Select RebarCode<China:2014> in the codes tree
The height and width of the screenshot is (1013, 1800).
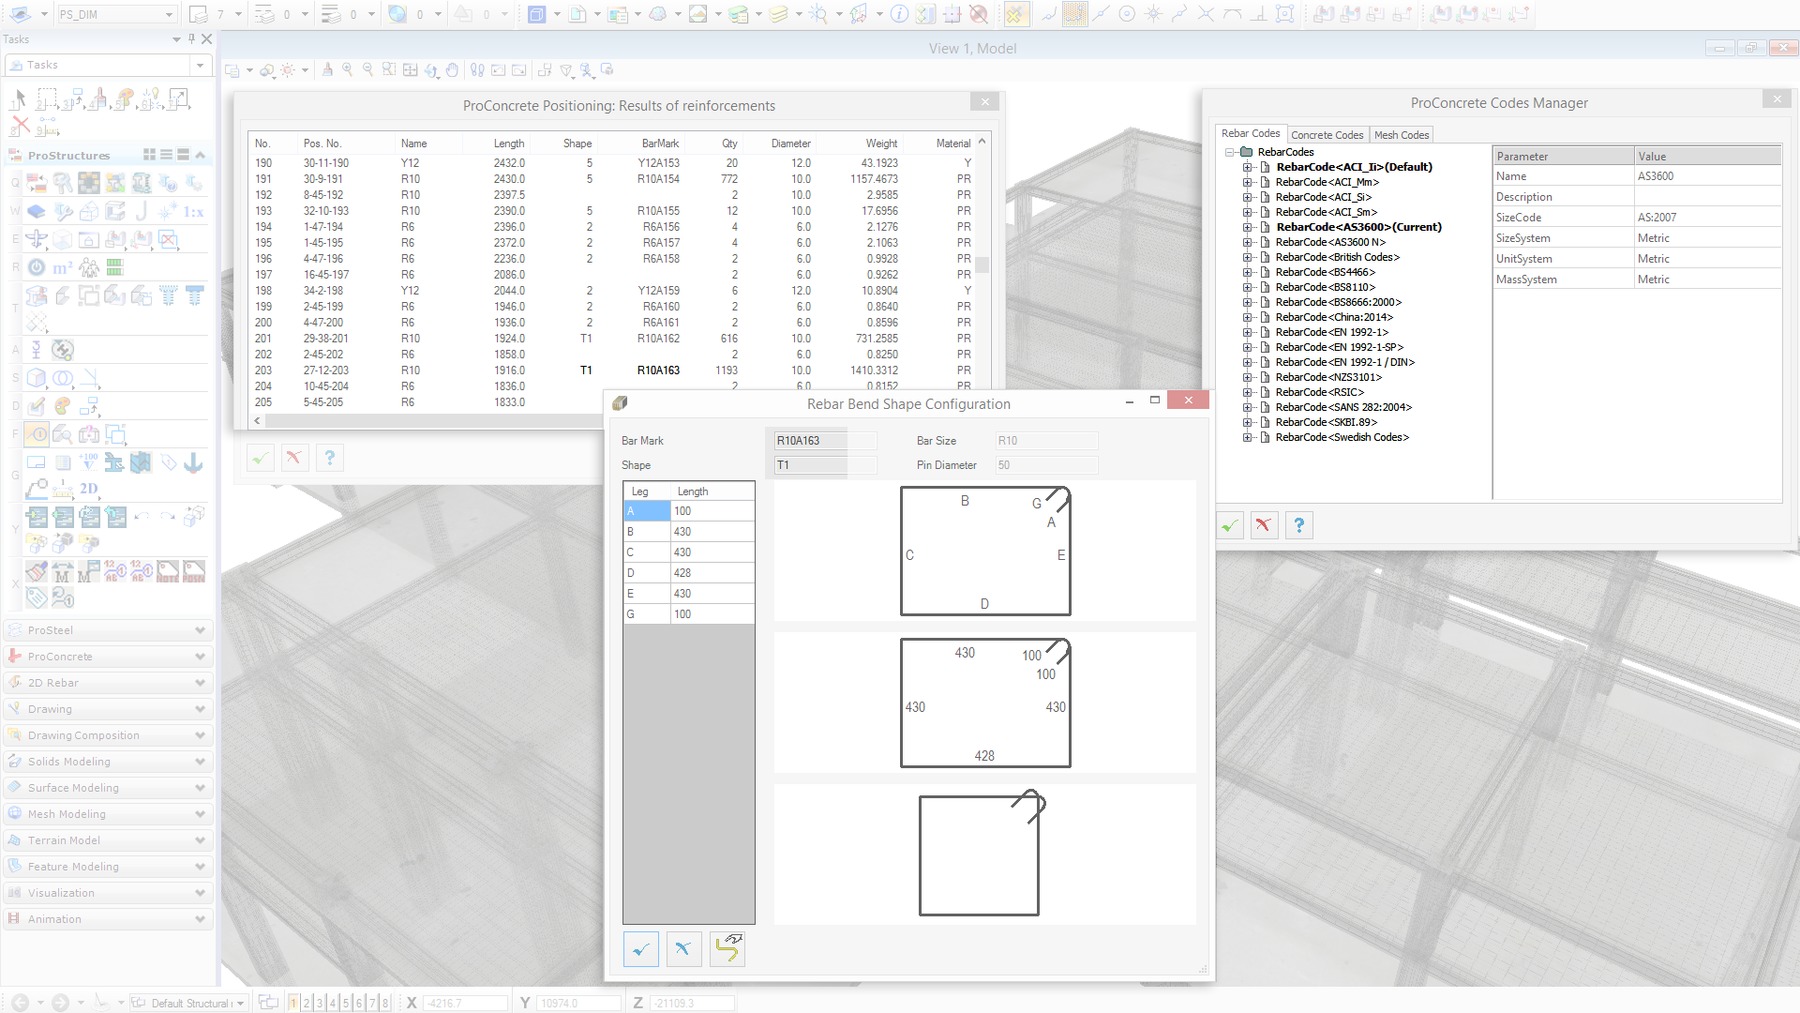(x=1333, y=317)
